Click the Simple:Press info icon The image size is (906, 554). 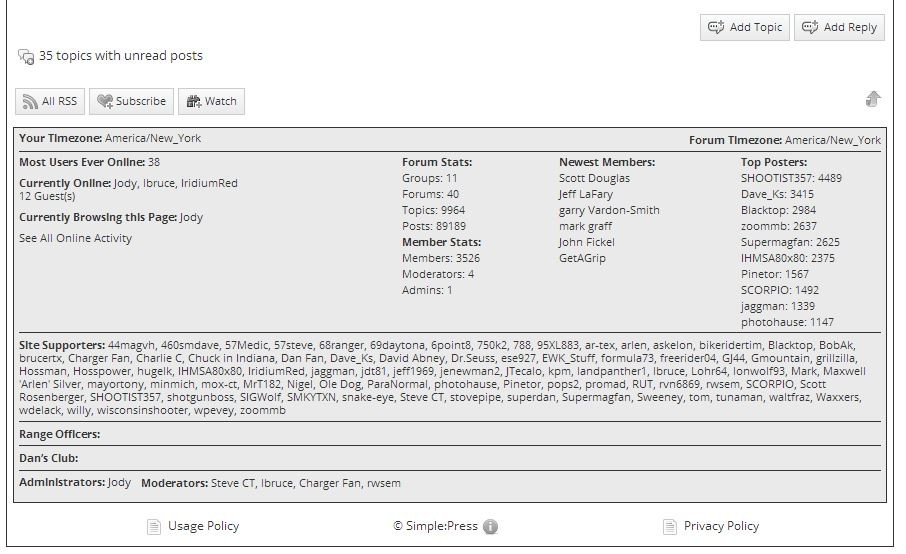(490, 527)
